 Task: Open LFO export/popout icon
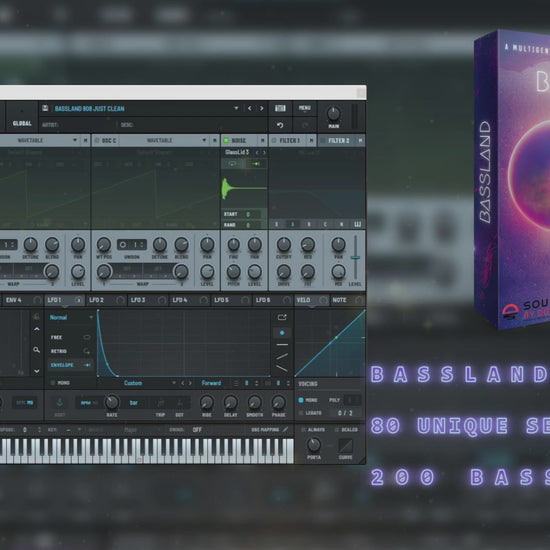282,317
